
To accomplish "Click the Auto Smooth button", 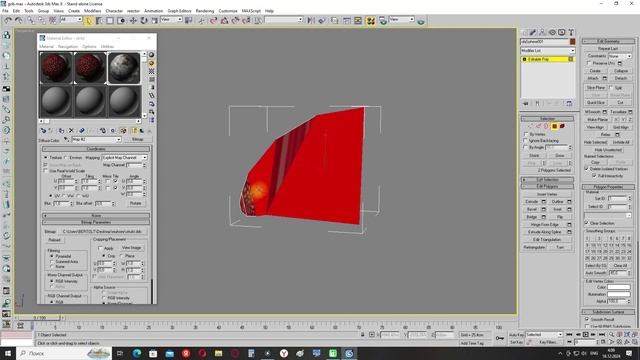I will pyautogui.click(x=595, y=273).
